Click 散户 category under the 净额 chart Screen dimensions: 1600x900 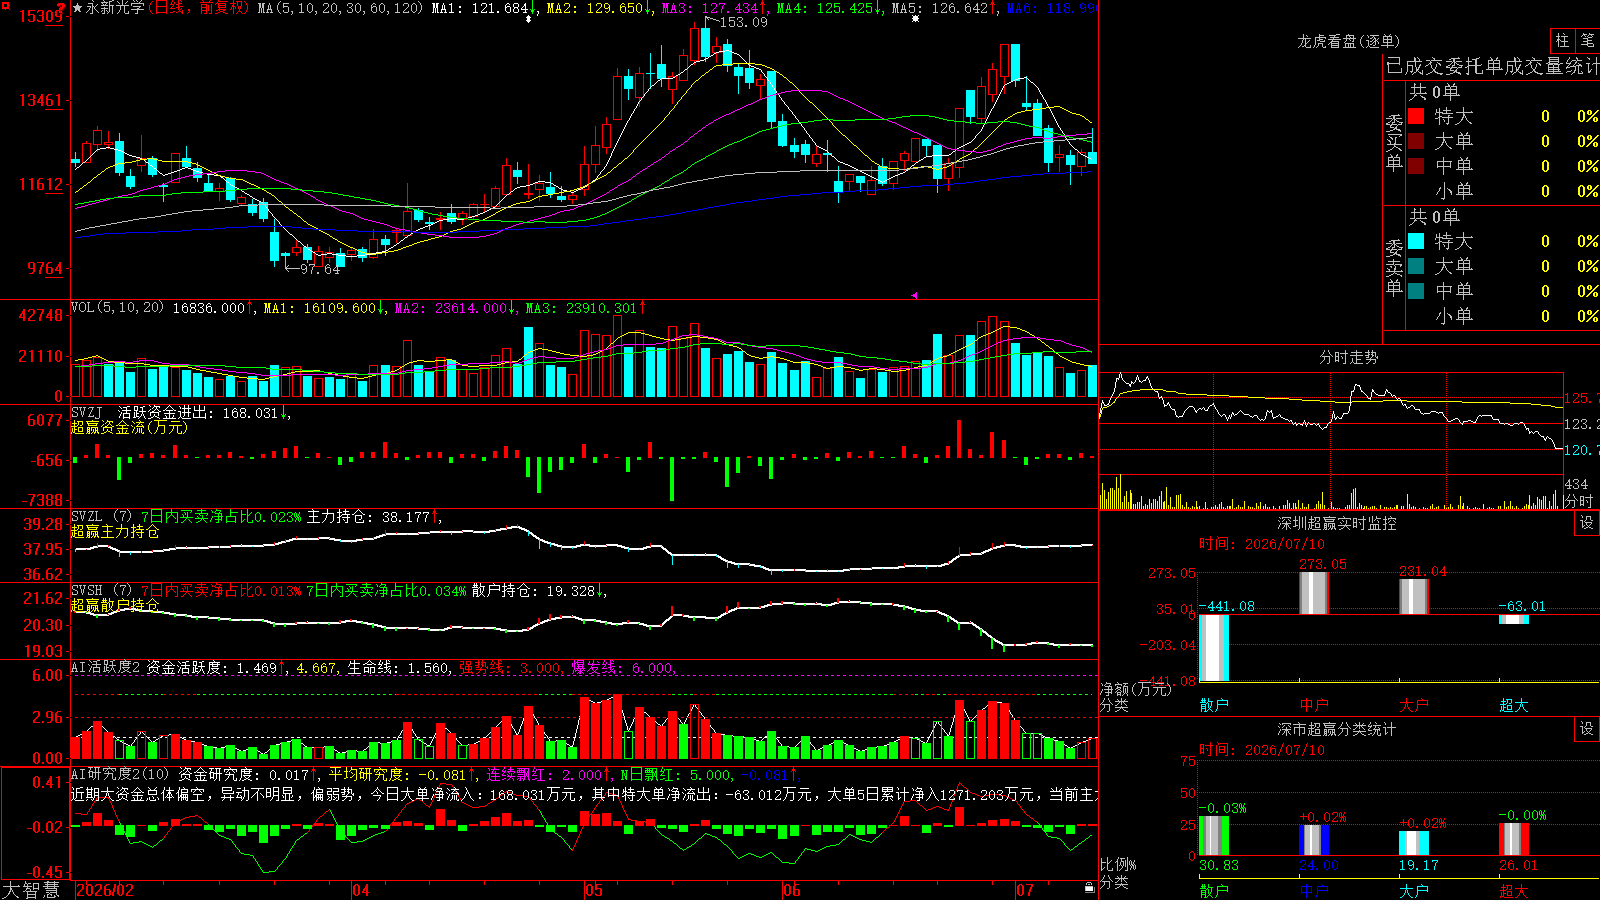[1214, 705]
